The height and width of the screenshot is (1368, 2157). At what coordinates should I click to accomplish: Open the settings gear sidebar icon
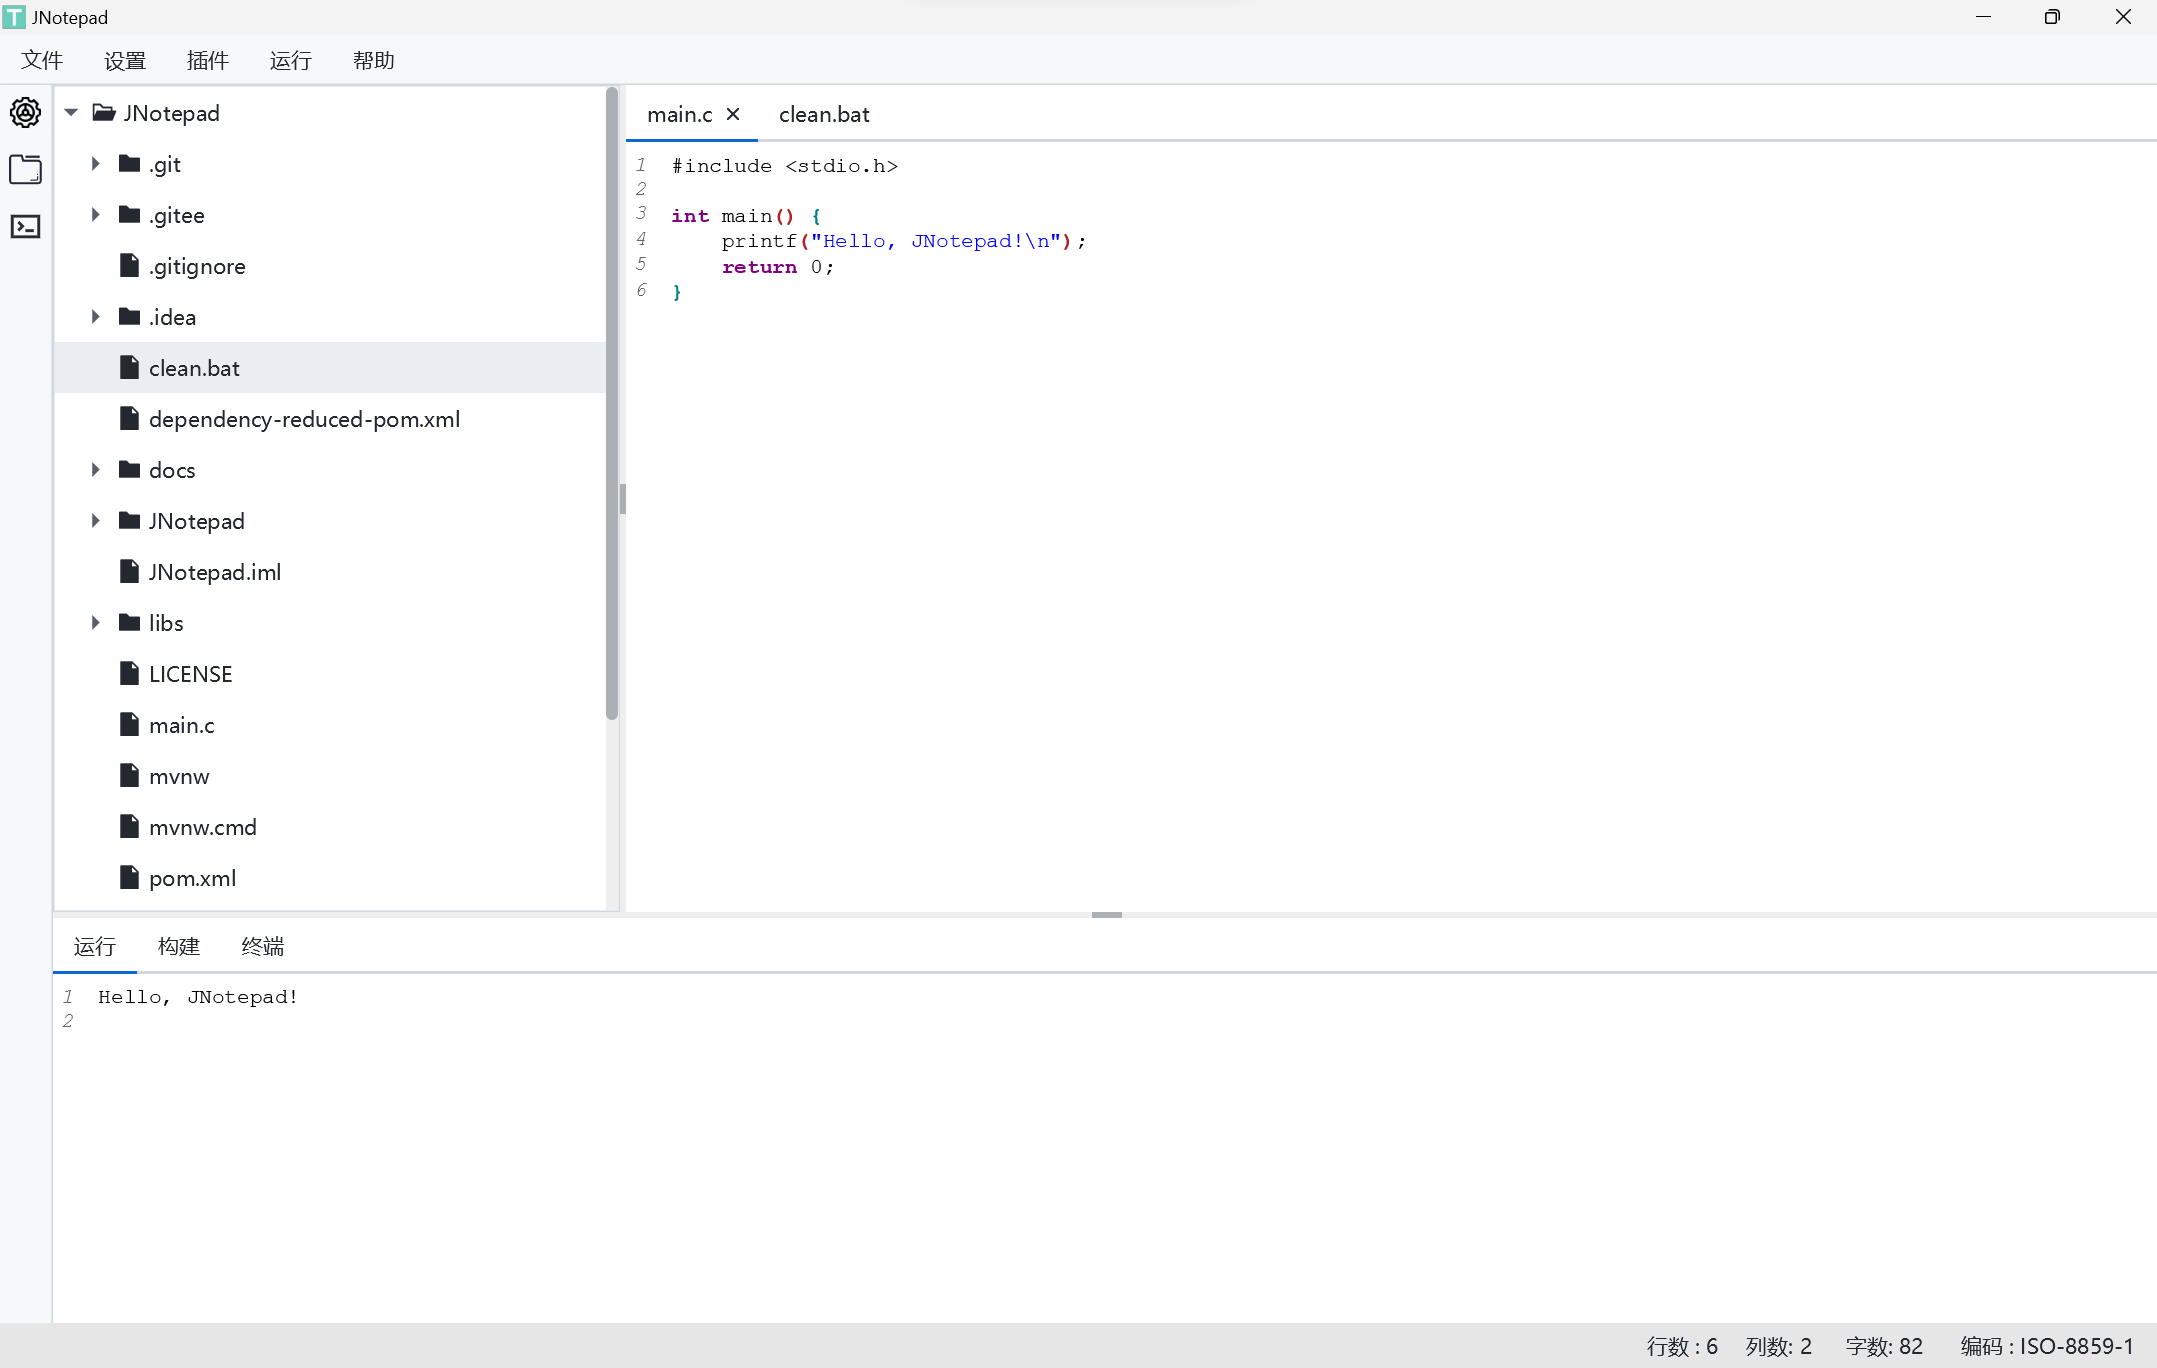click(x=25, y=113)
